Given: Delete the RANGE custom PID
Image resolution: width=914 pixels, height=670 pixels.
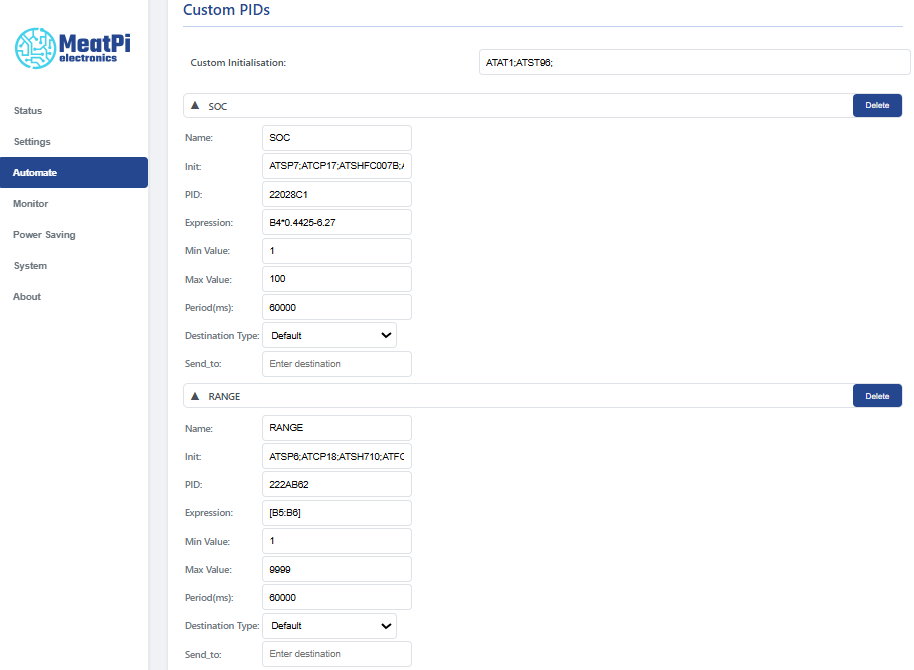Looking at the screenshot, I should (876, 396).
